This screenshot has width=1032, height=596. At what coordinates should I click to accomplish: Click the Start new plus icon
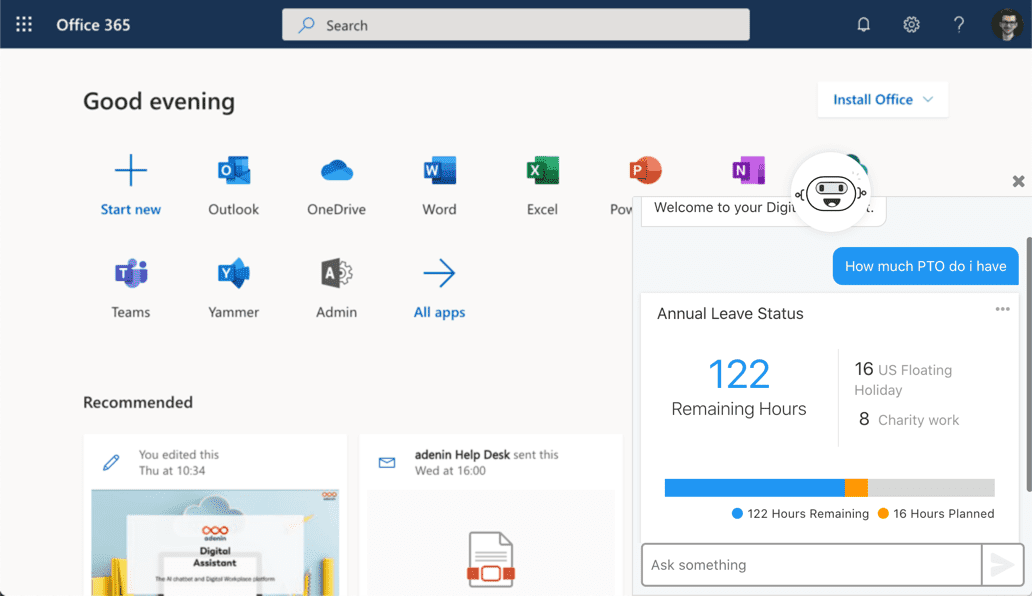point(130,170)
